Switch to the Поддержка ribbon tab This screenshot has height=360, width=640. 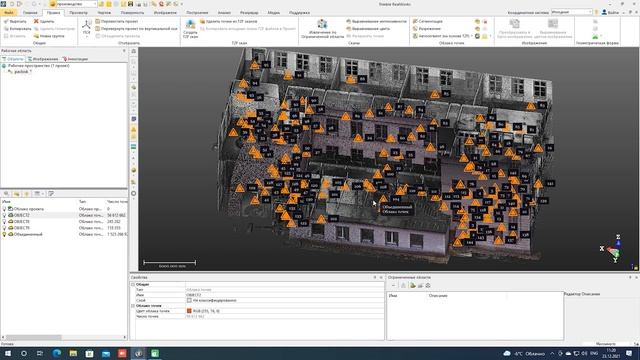coord(299,13)
